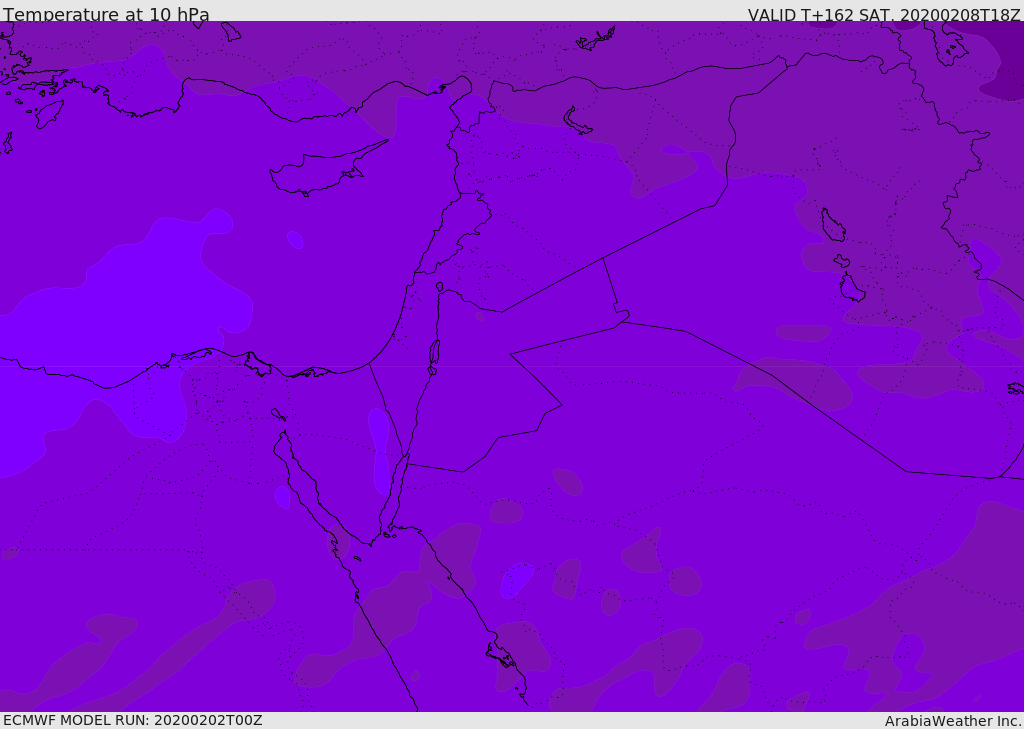1024x729 pixels.
Task: Click the island of Cyprus on the map
Action: (x=327, y=170)
